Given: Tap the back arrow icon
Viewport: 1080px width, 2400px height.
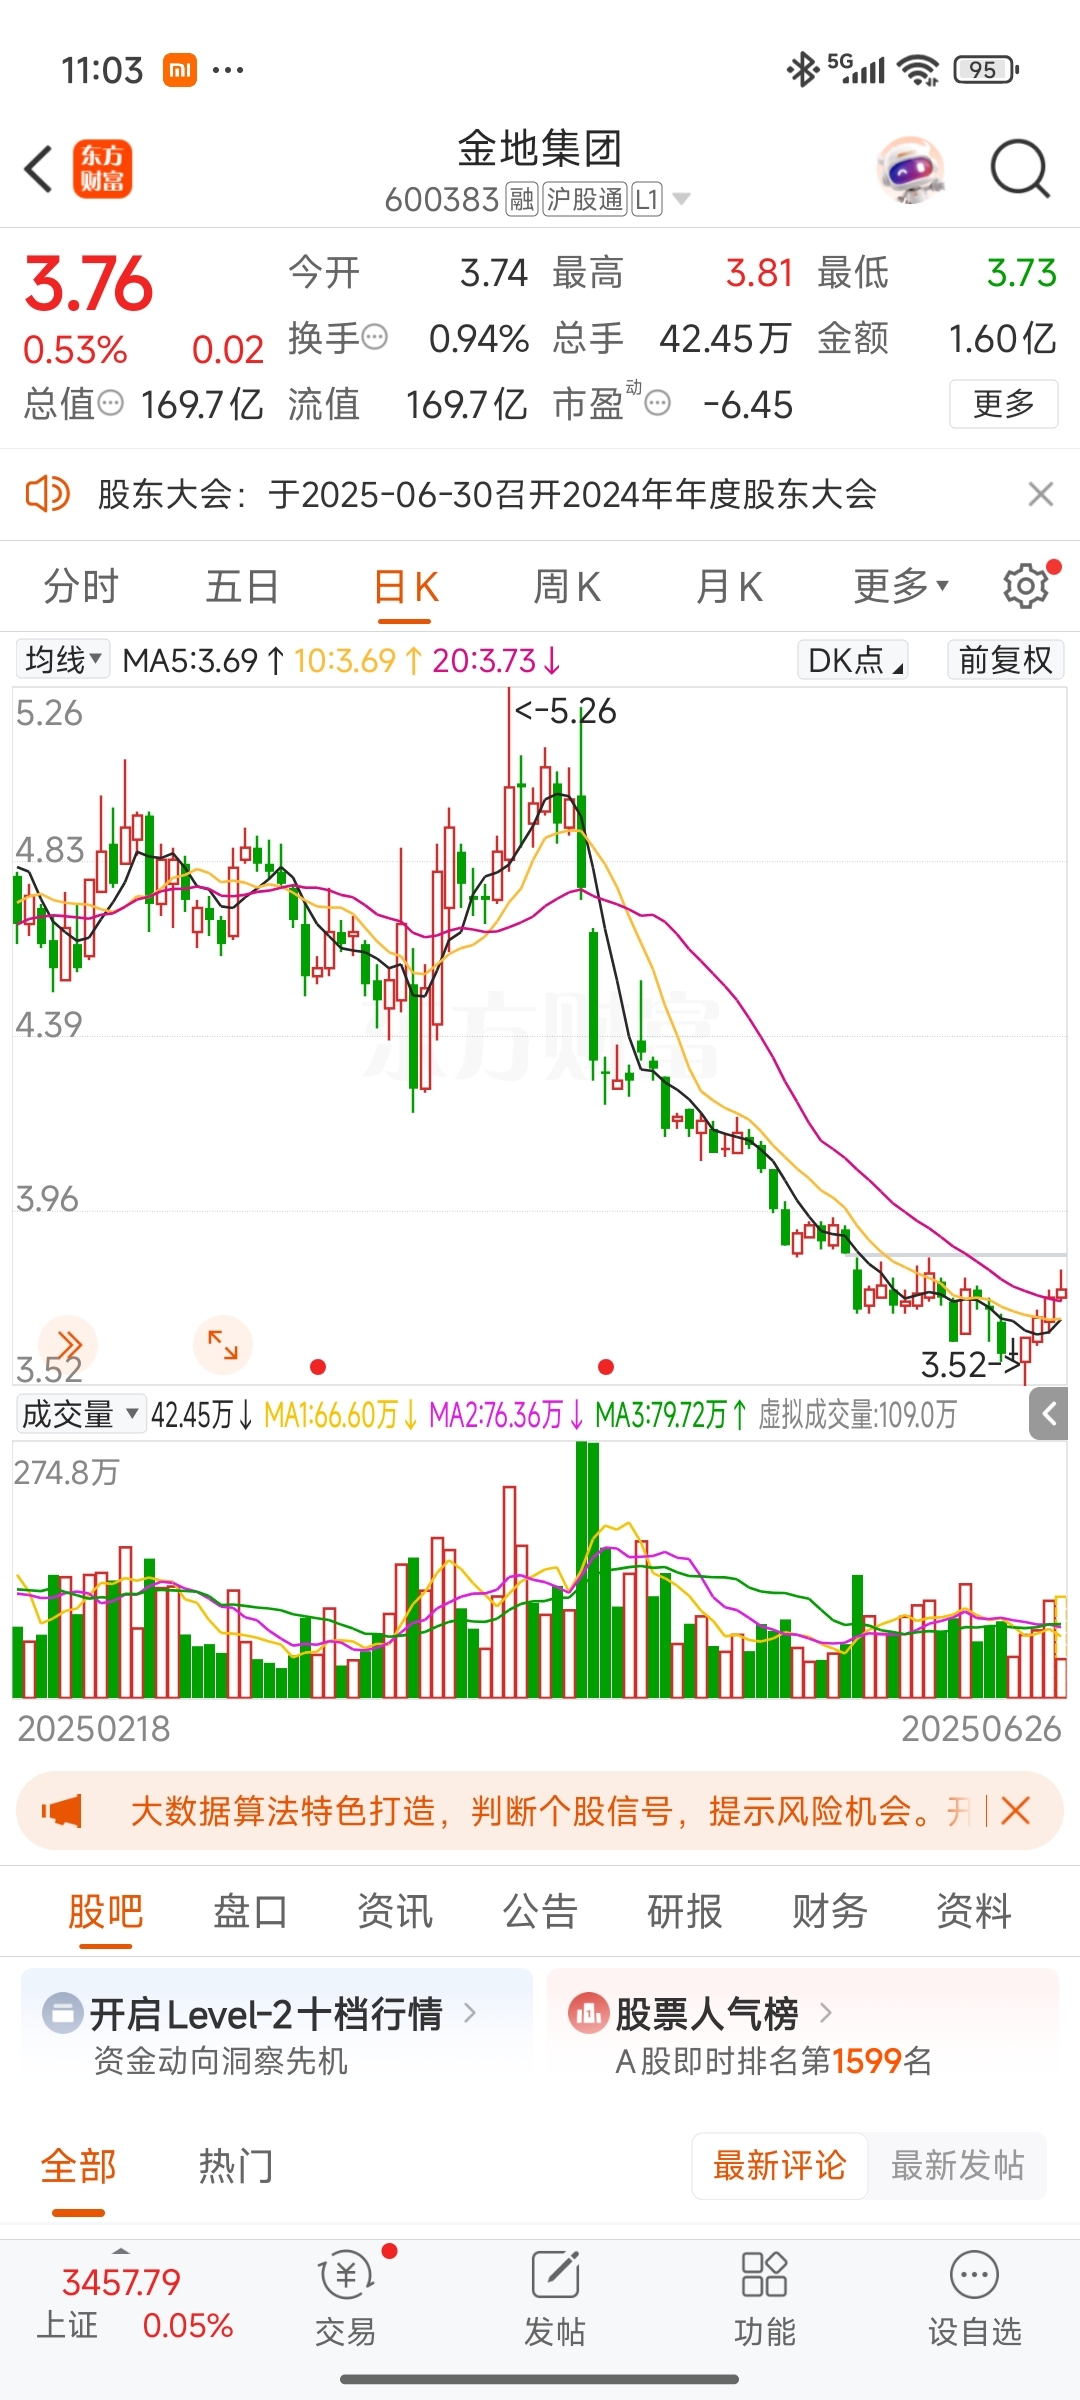Looking at the screenshot, I should tap(39, 169).
